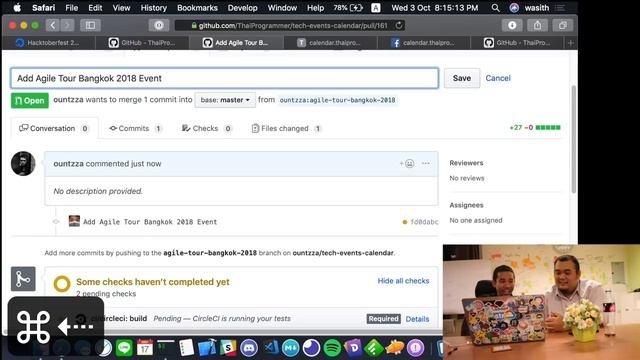This screenshot has height=360, width=640.
Task: Open Spotify from the Dock
Action: [x=332, y=348]
